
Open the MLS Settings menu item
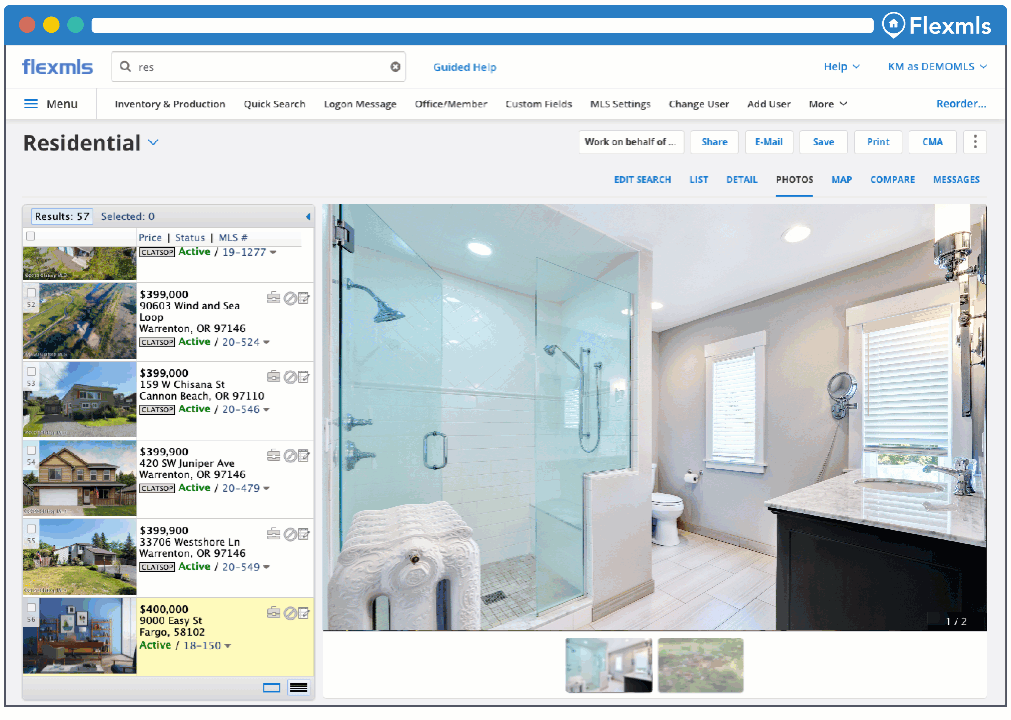(x=620, y=104)
